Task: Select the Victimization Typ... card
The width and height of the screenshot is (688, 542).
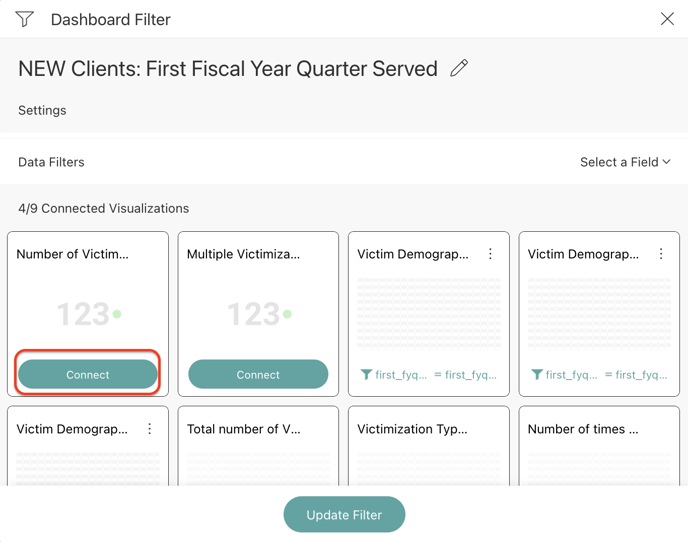Action: point(428,445)
